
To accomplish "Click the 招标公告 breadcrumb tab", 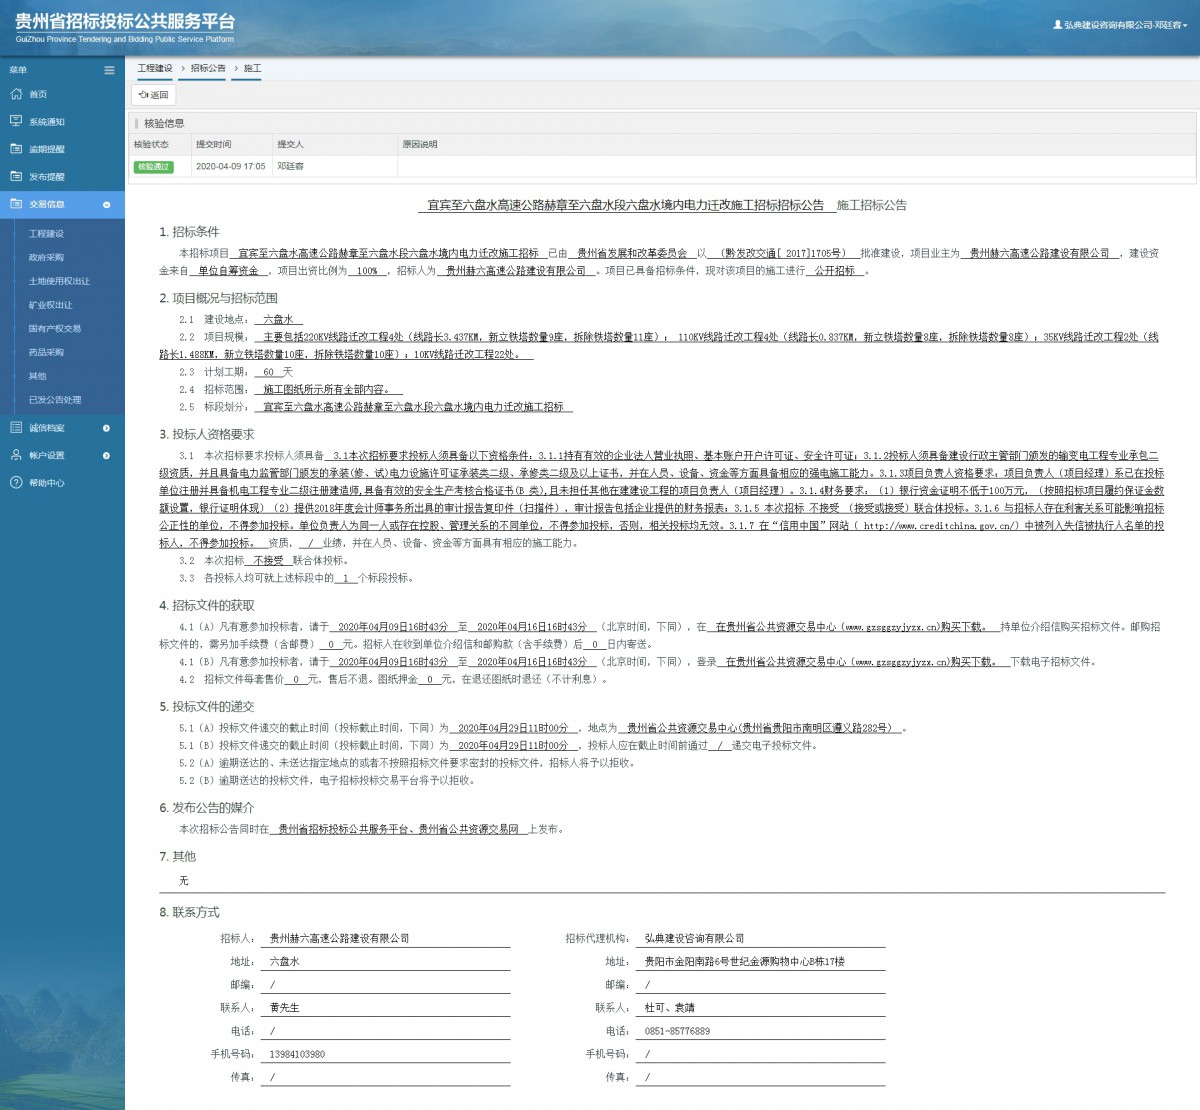I will [x=208, y=68].
